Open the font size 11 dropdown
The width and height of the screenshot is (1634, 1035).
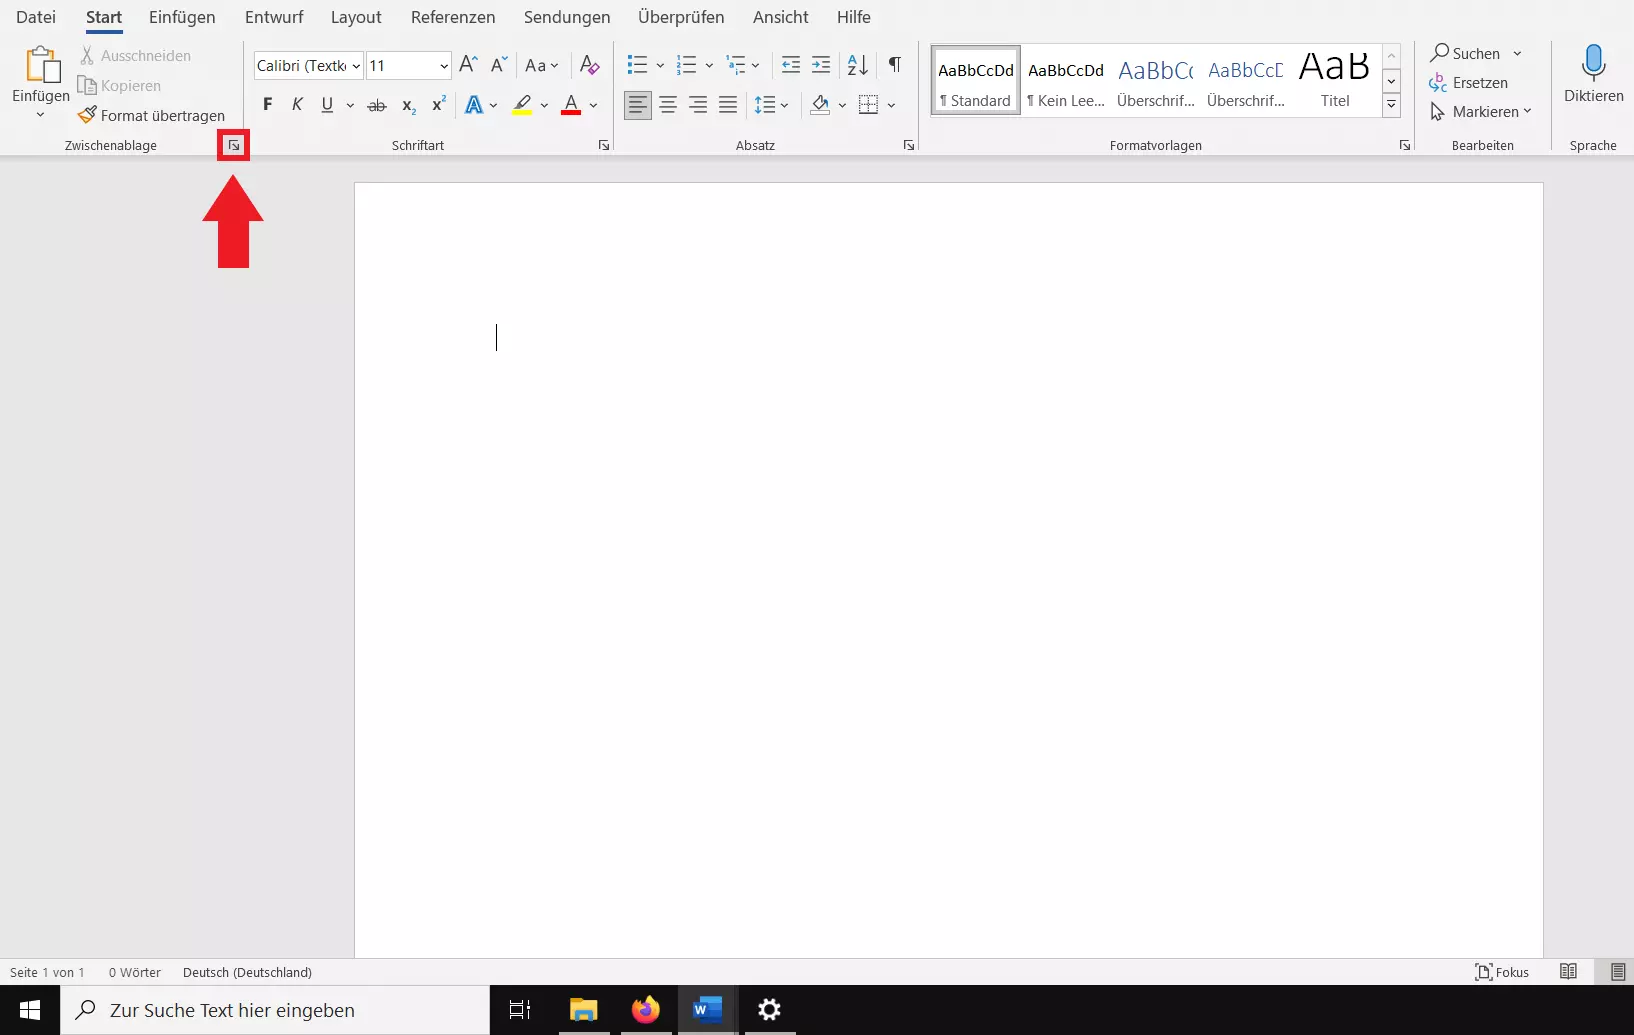coord(444,66)
